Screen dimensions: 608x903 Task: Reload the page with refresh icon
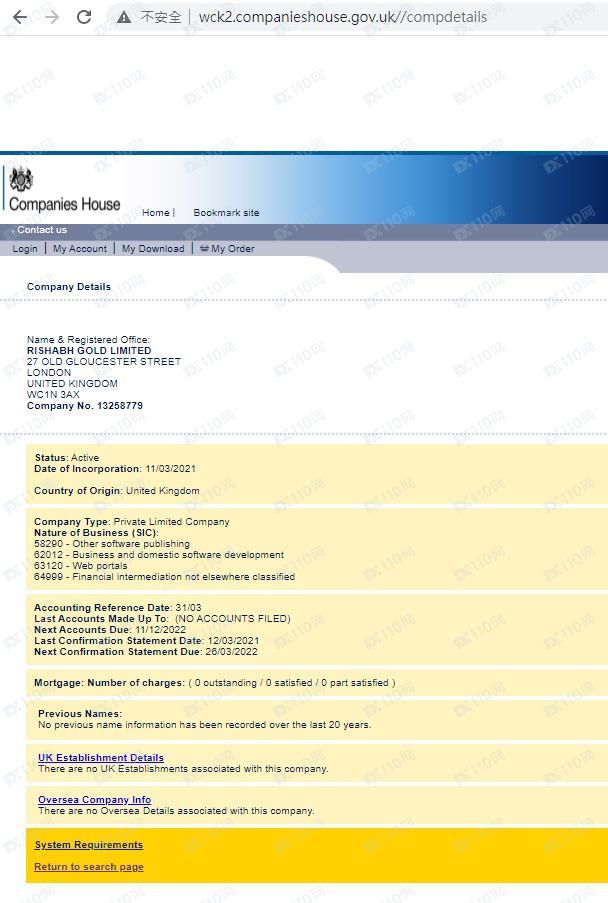84,17
